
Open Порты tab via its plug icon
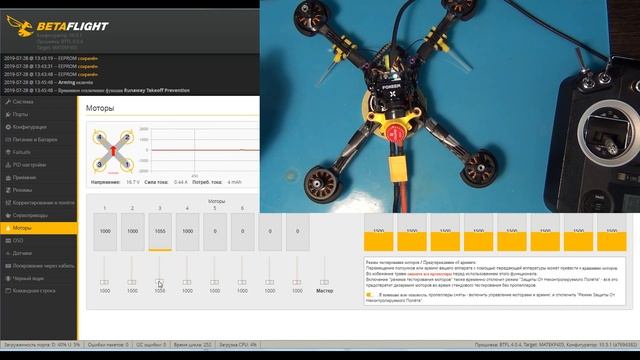[x=8, y=114]
